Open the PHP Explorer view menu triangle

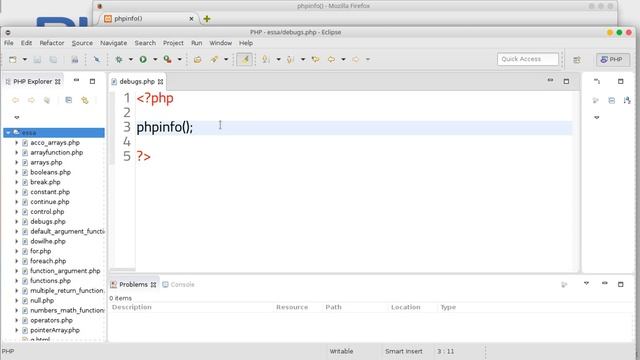click(17, 117)
